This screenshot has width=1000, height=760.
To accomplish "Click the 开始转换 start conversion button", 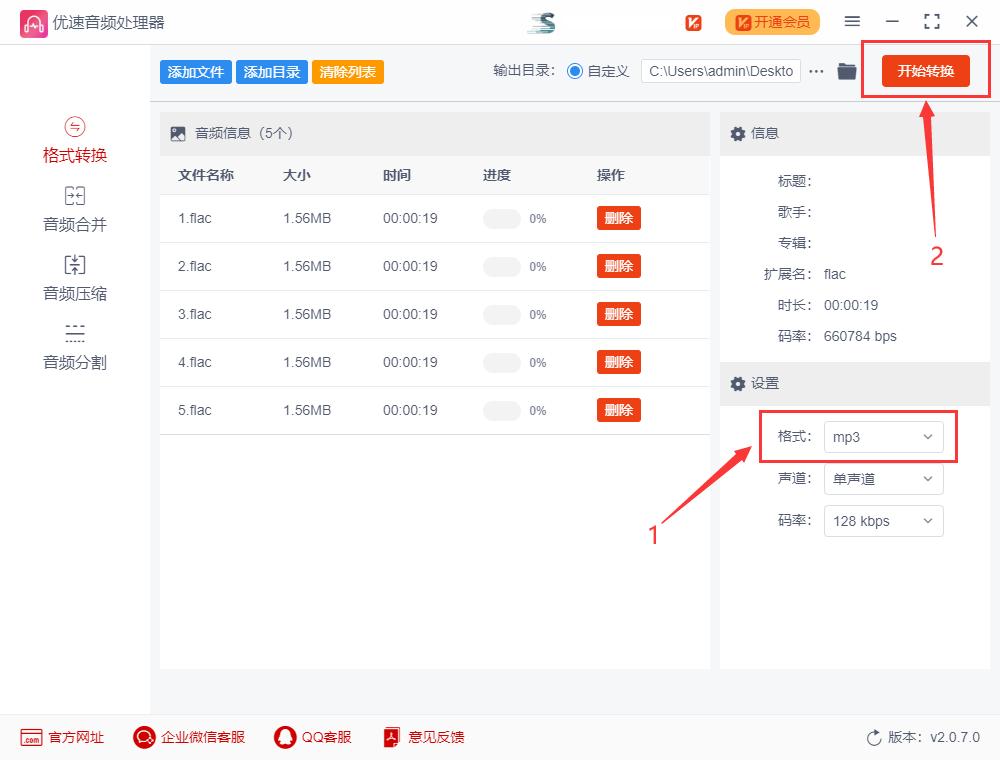I will (927, 71).
